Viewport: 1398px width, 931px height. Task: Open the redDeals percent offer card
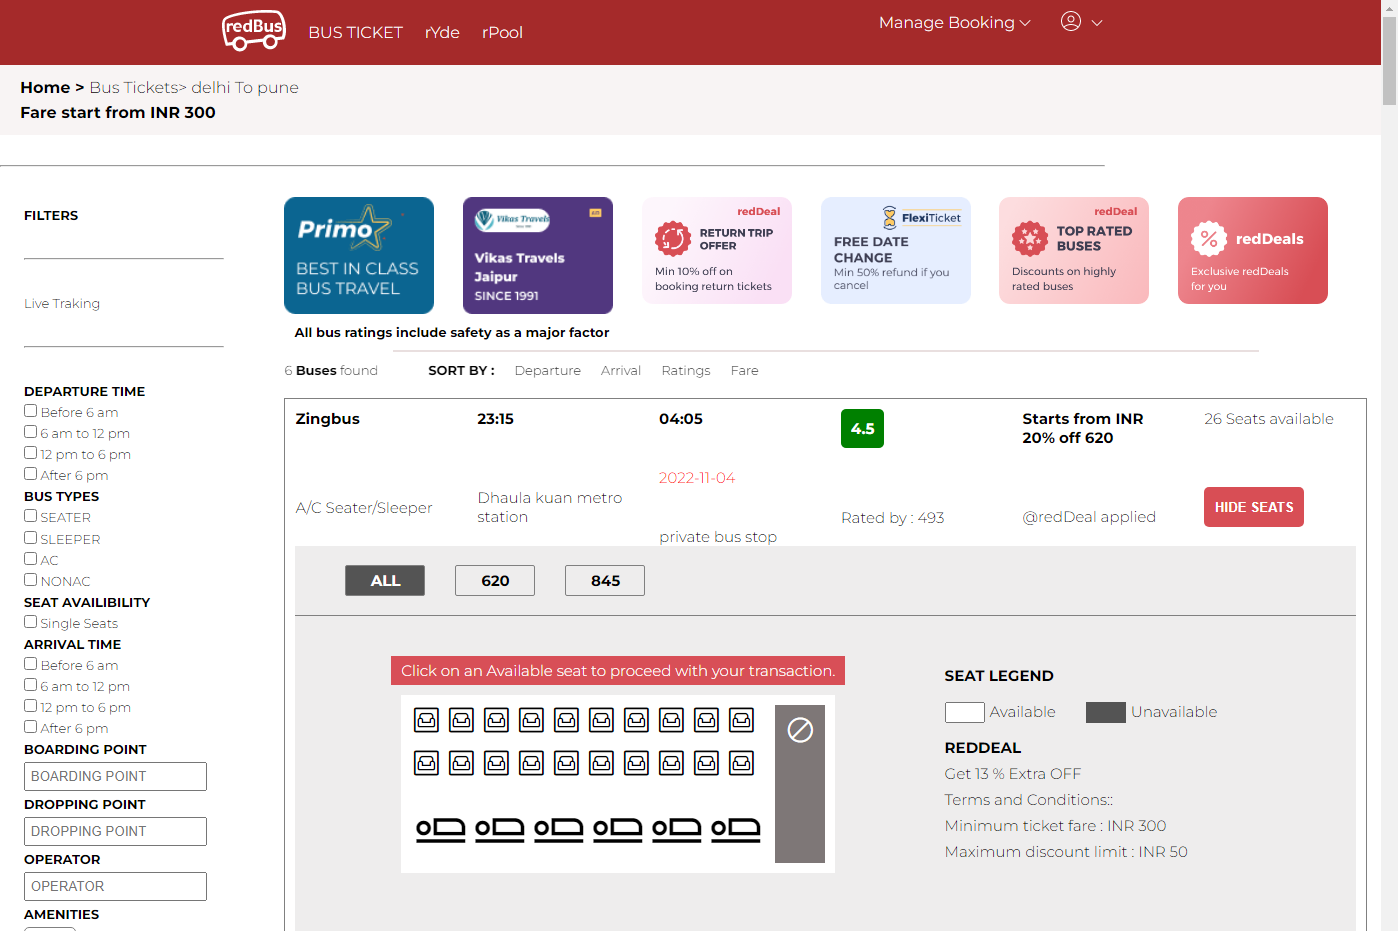[x=1252, y=250]
